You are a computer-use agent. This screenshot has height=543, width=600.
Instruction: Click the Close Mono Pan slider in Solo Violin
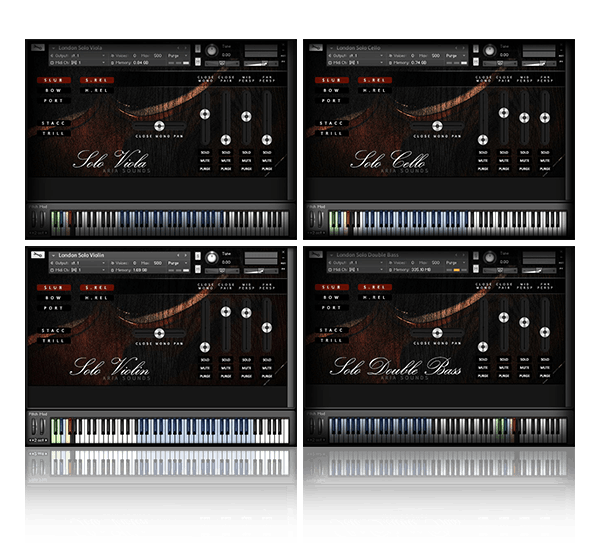pos(159,333)
